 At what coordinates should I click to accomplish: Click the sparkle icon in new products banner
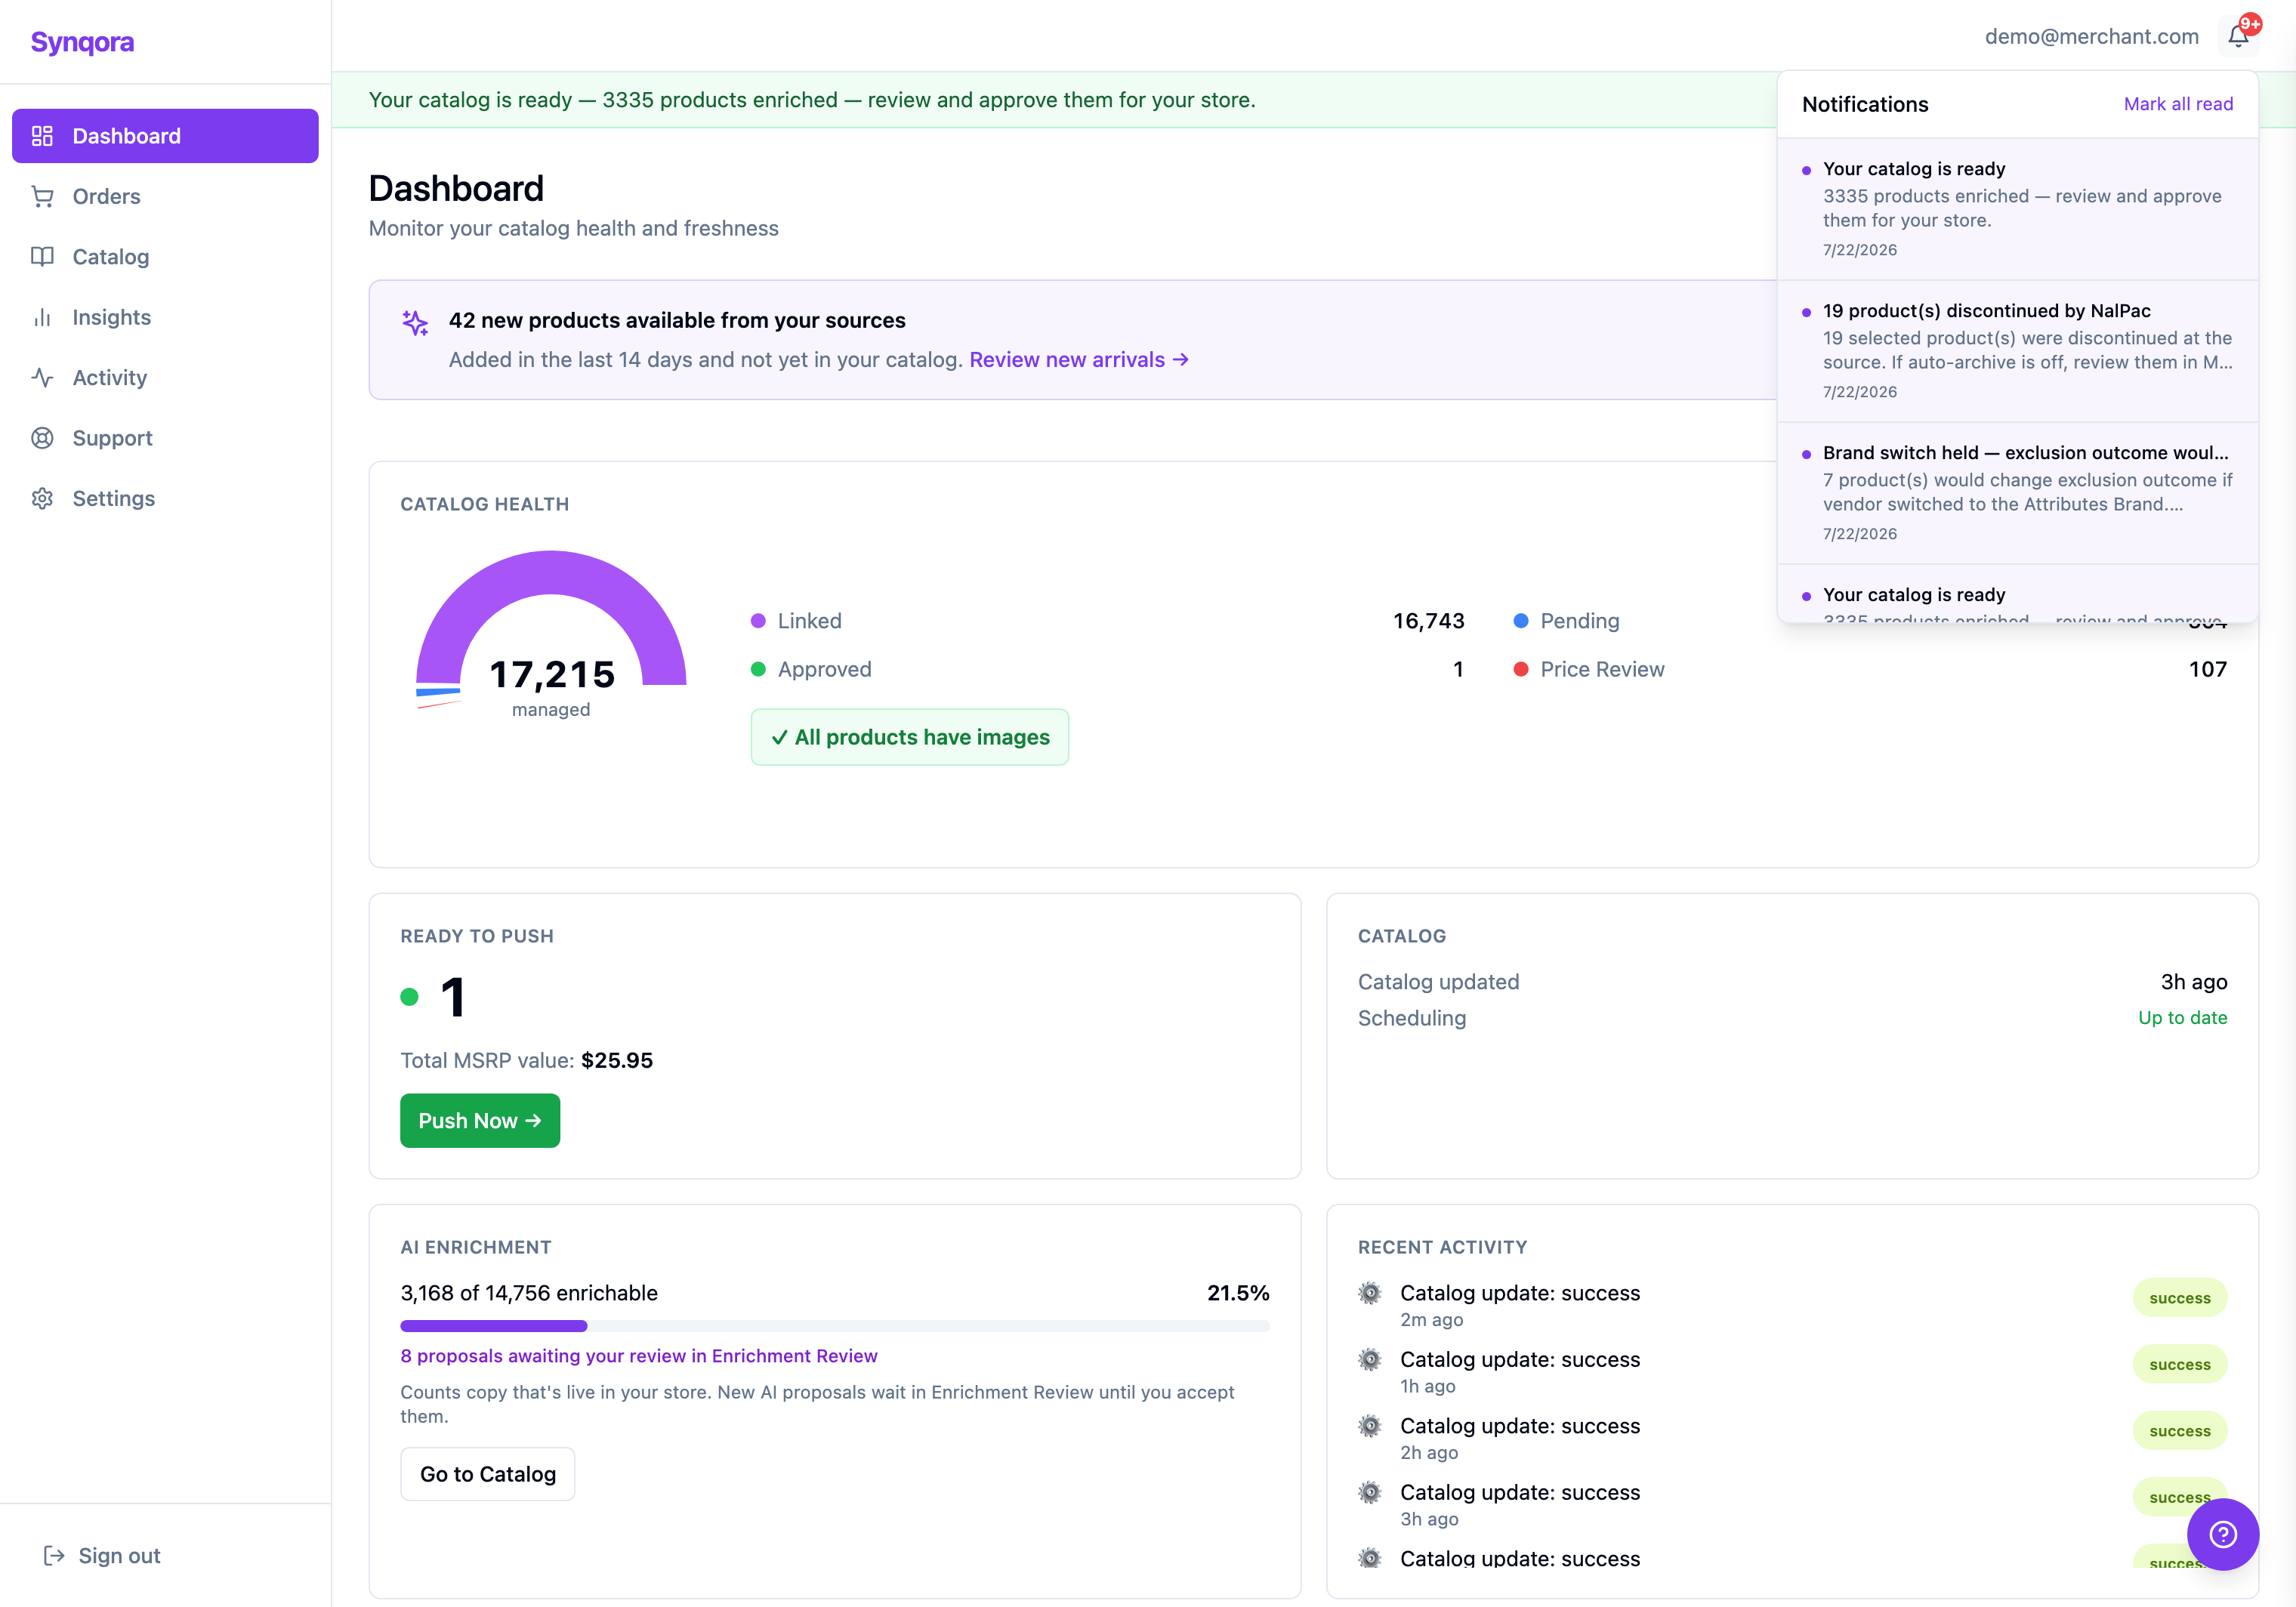click(x=415, y=322)
